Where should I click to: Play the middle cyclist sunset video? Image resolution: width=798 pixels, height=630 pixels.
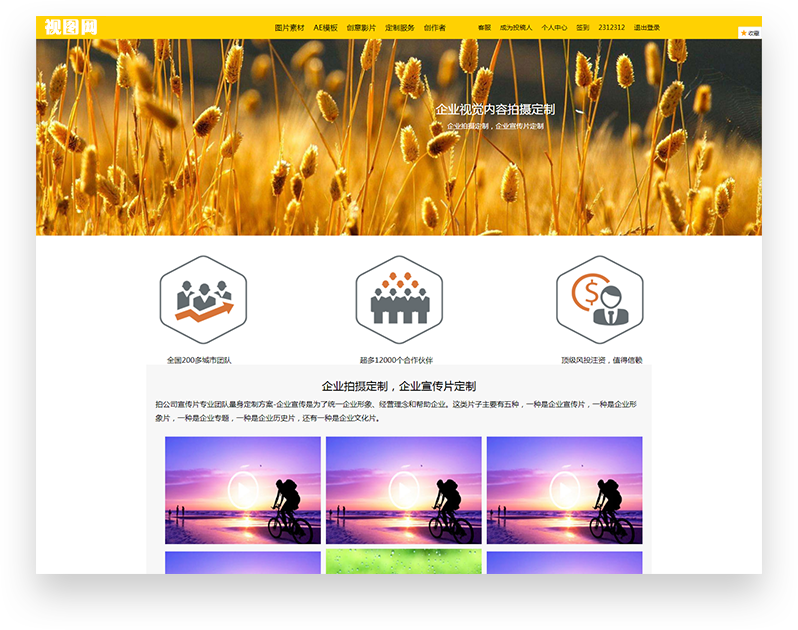click(404, 490)
